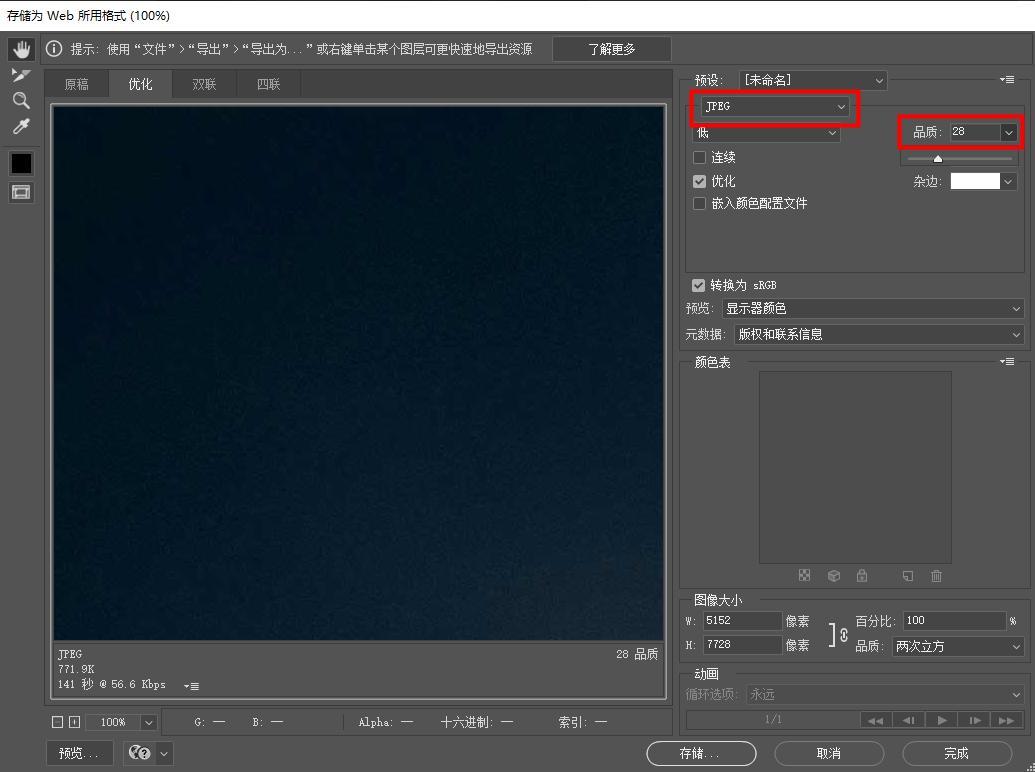Open the 两次立方 resampling quality dropdown

[x=957, y=646]
